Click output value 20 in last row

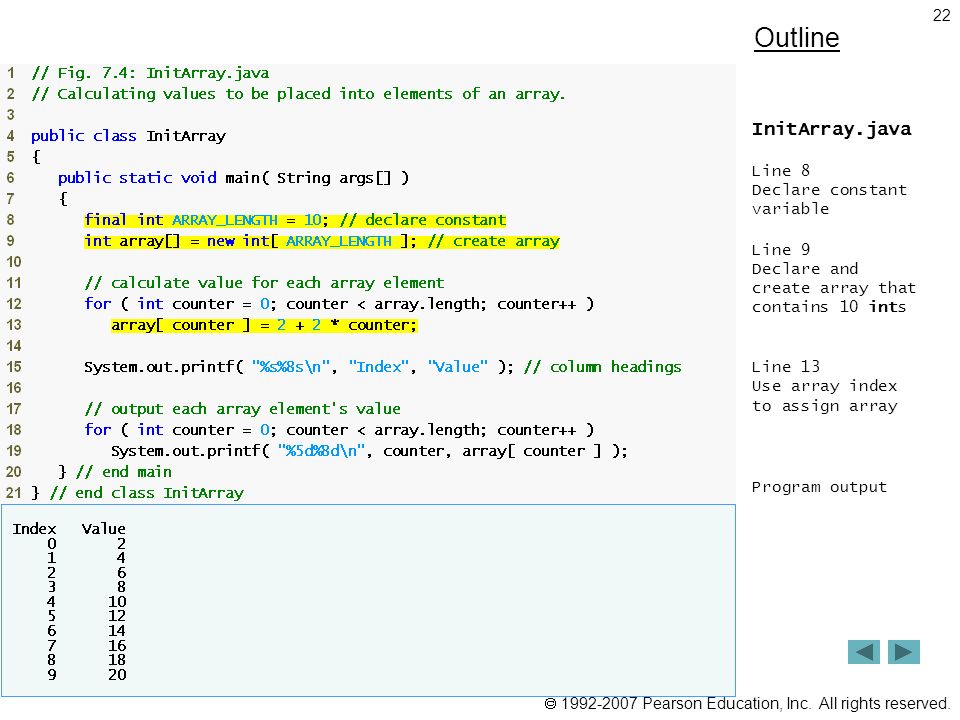coord(117,675)
